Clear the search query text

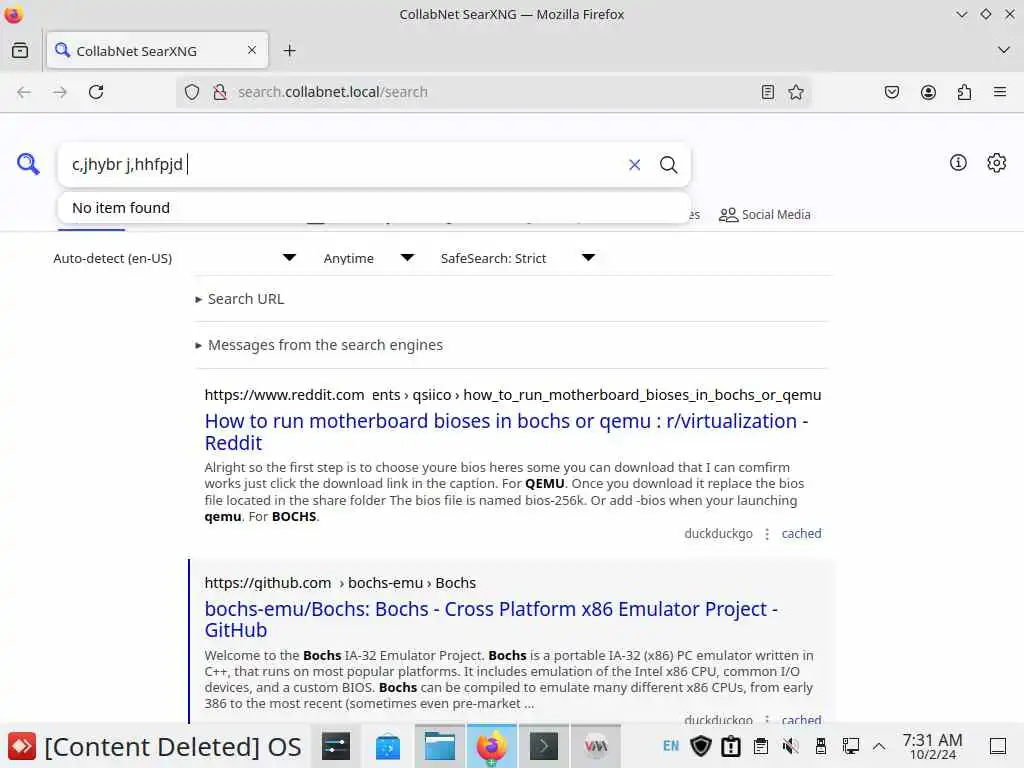pyautogui.click(x=634, y=165)
